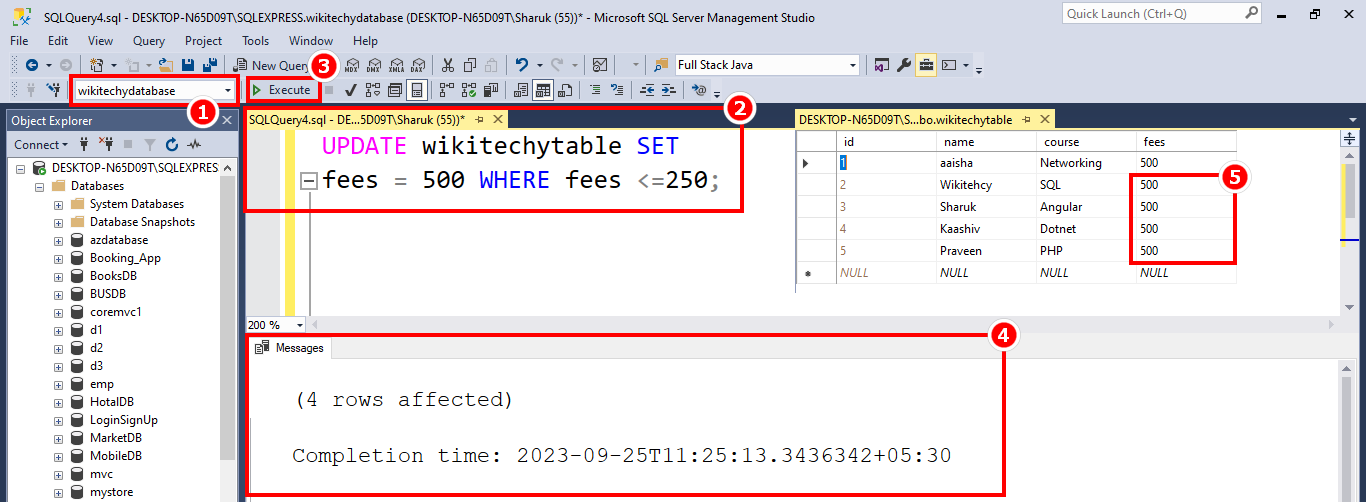1366x502 pixels.
Task: Expand the Booking_App database node
Action: tap(59, 258)
